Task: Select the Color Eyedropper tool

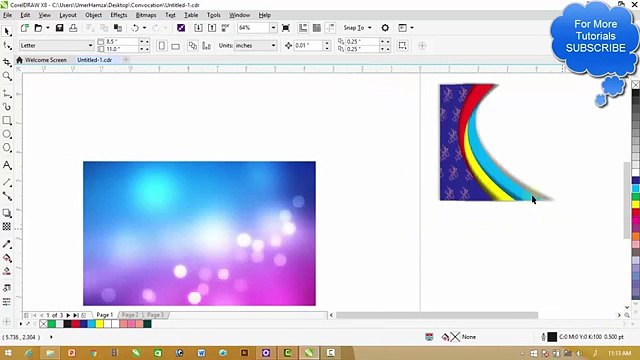Action: point(7,244)
